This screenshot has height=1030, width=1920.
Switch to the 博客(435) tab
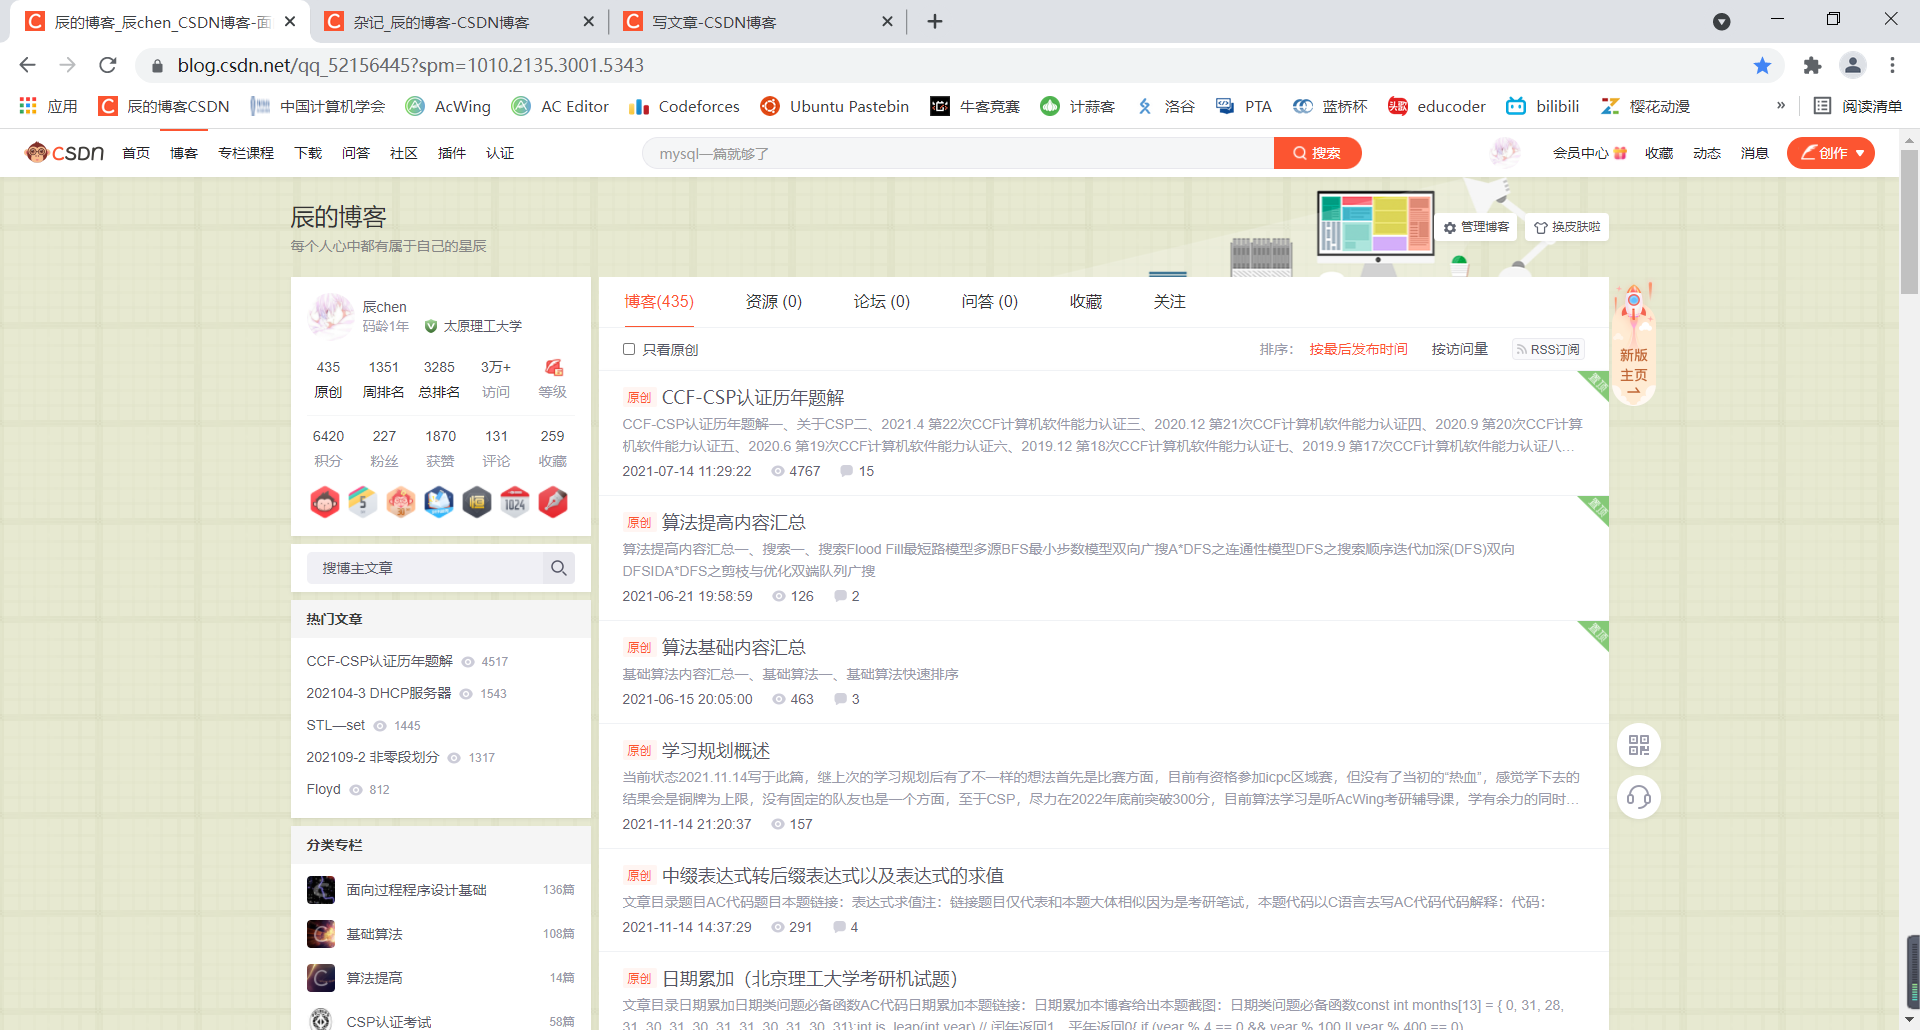pyautogui.click(x=659, y=302)
